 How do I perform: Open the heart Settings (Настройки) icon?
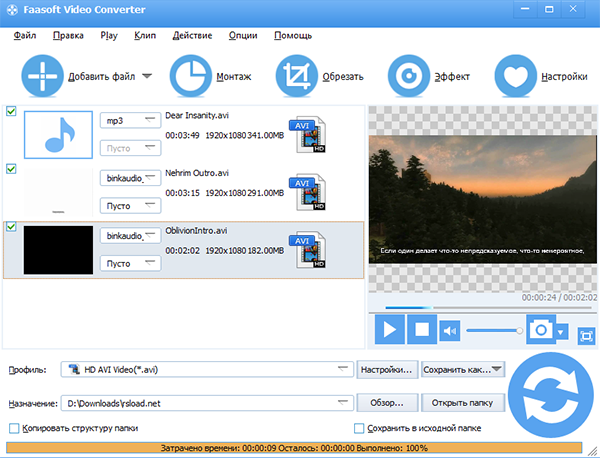515,76
